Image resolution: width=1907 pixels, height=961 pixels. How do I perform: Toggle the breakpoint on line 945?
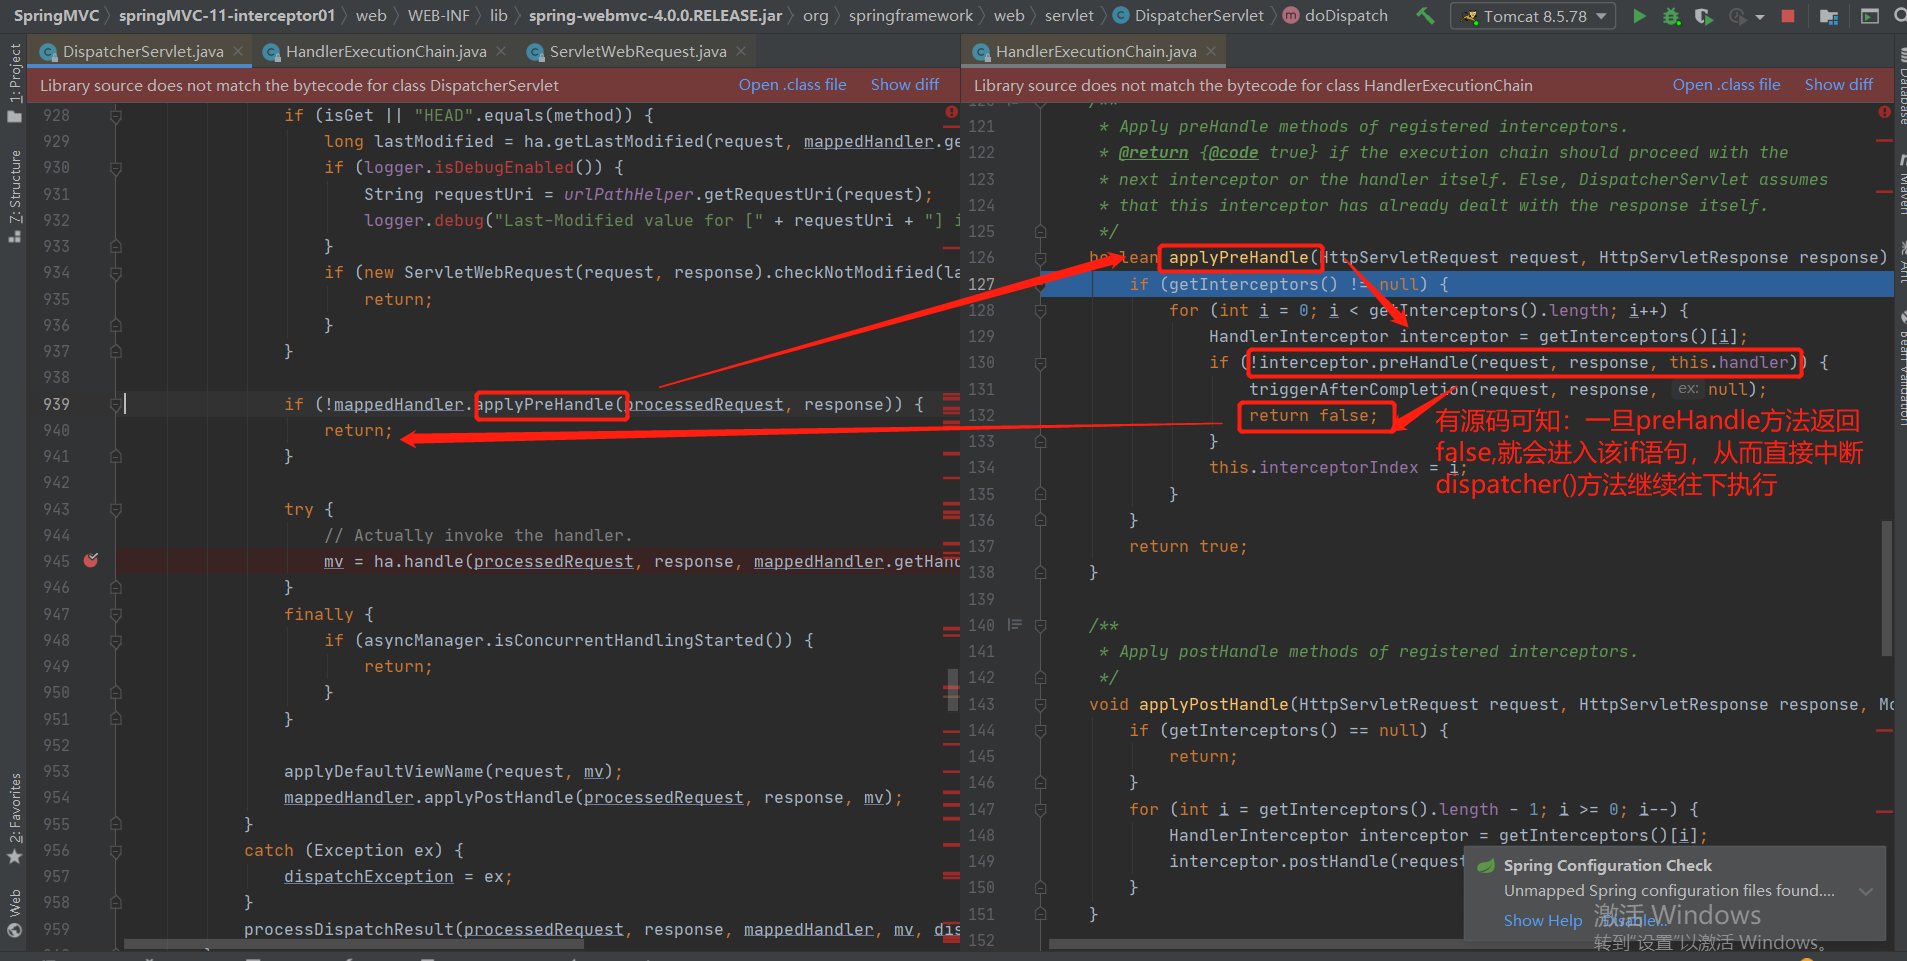tap(91, 561)
